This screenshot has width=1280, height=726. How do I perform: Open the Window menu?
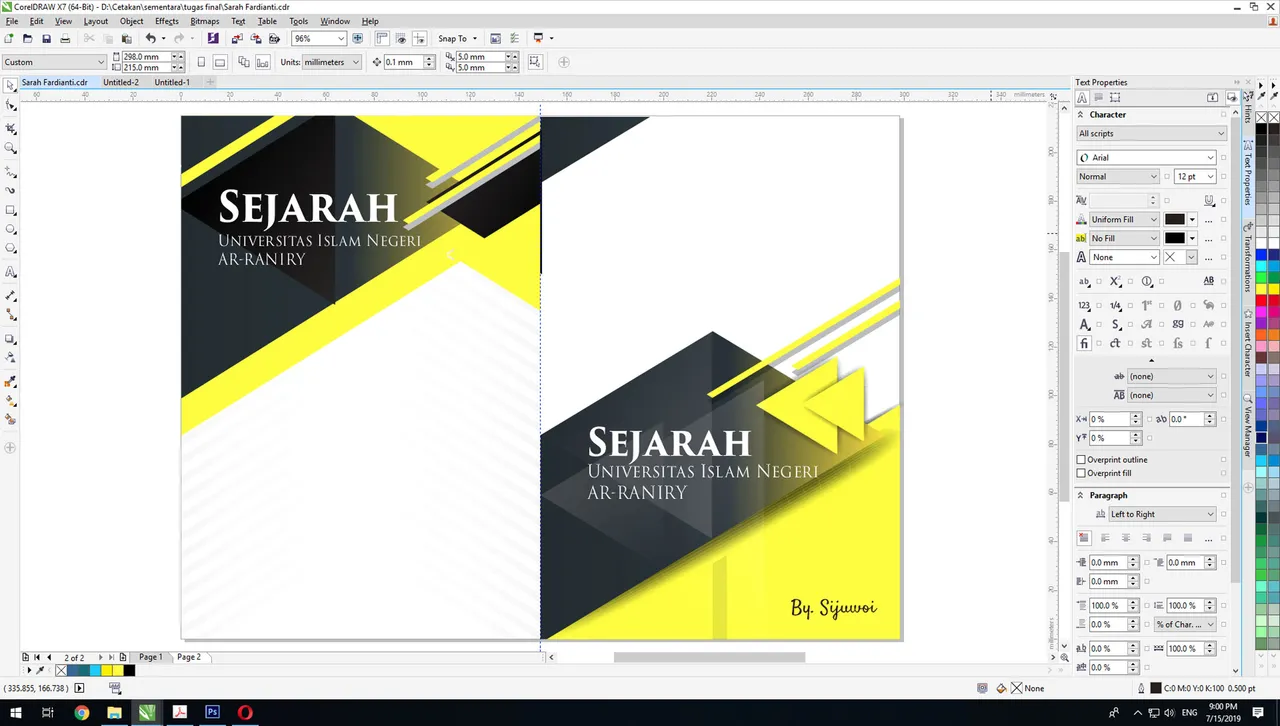click(x=335, y=21)
